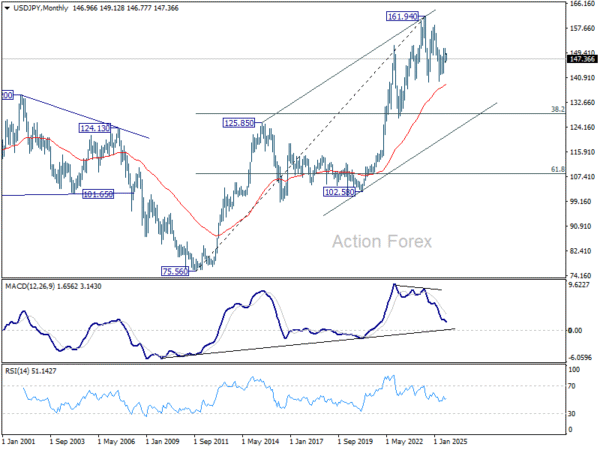
Task: Select the 1 Sep 2011 timeline date
Action: point(211,442)
